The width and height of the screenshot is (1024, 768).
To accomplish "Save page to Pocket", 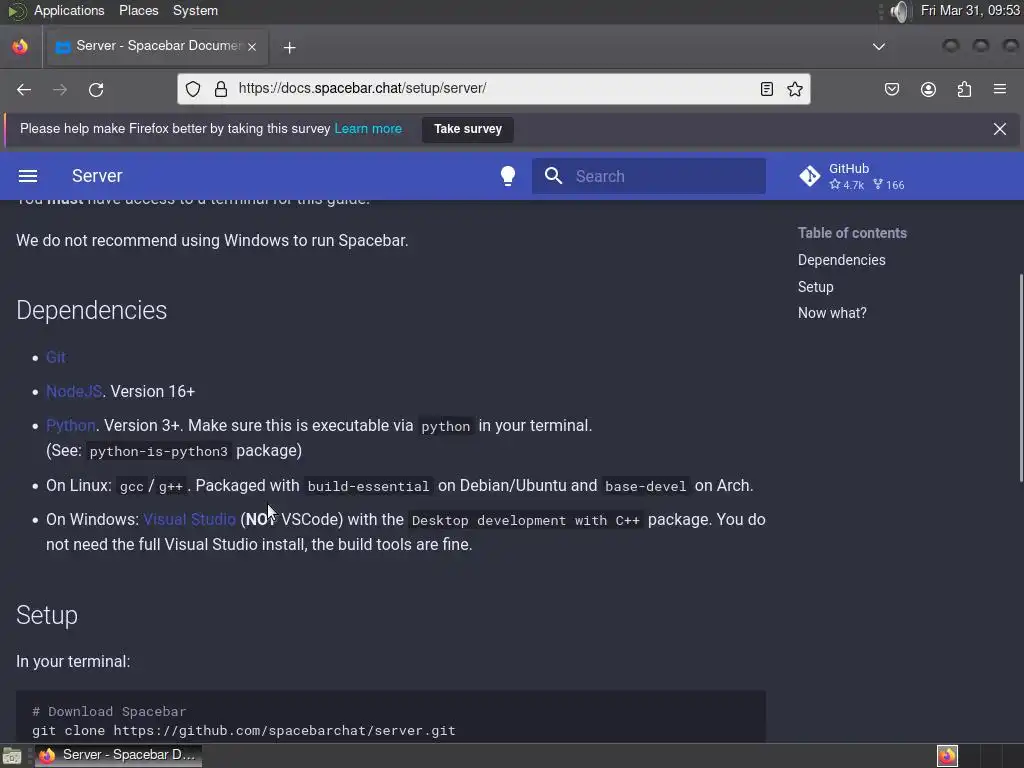I will click(x=891, y=89).
